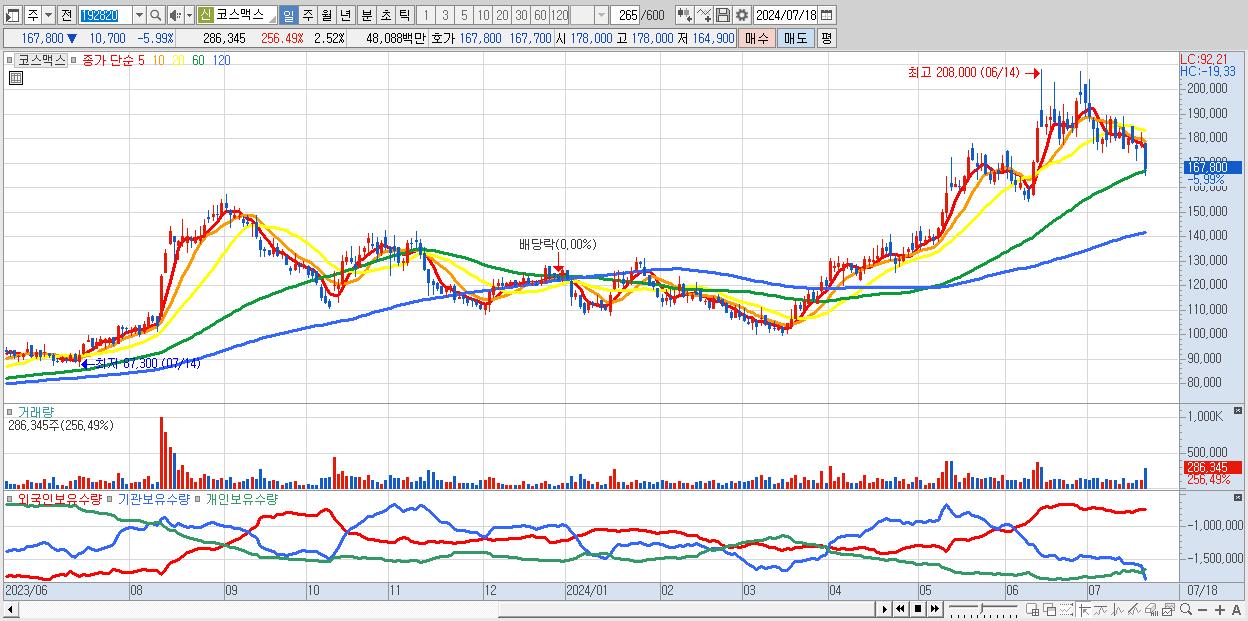Click the 매도 sell button
The height and width of the screenshot is (621, 1248).
795,38
